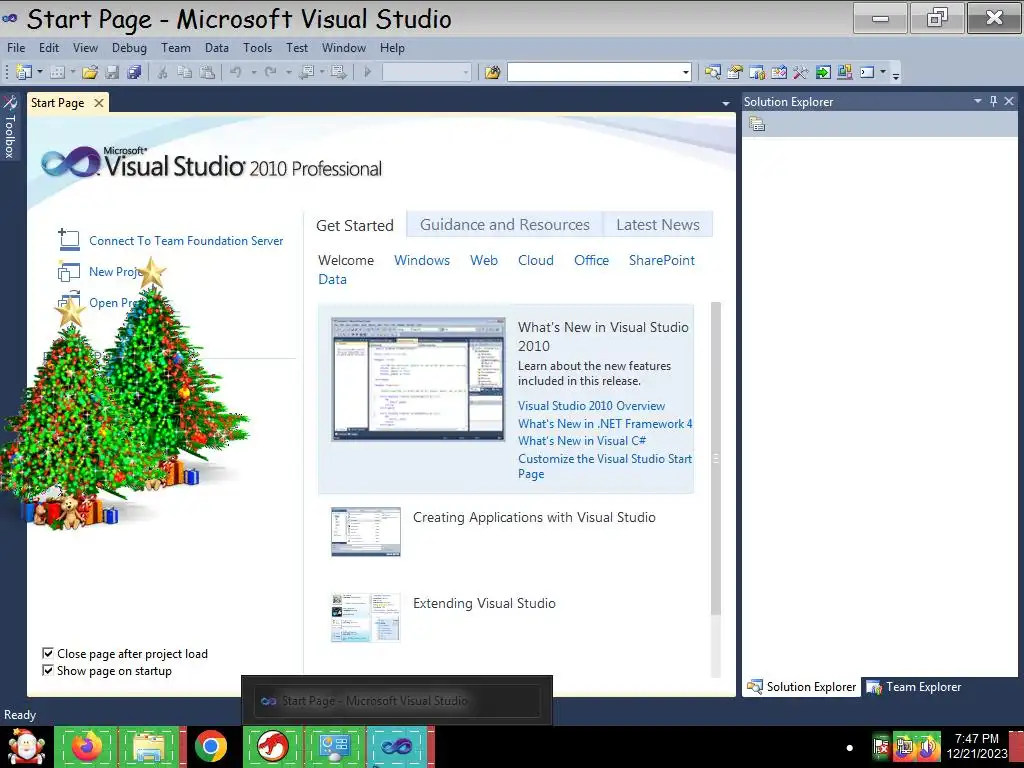Click the Chrome icon on the taskbar
The height and width of the screenshot is (768, 1024).
[210, 746]
